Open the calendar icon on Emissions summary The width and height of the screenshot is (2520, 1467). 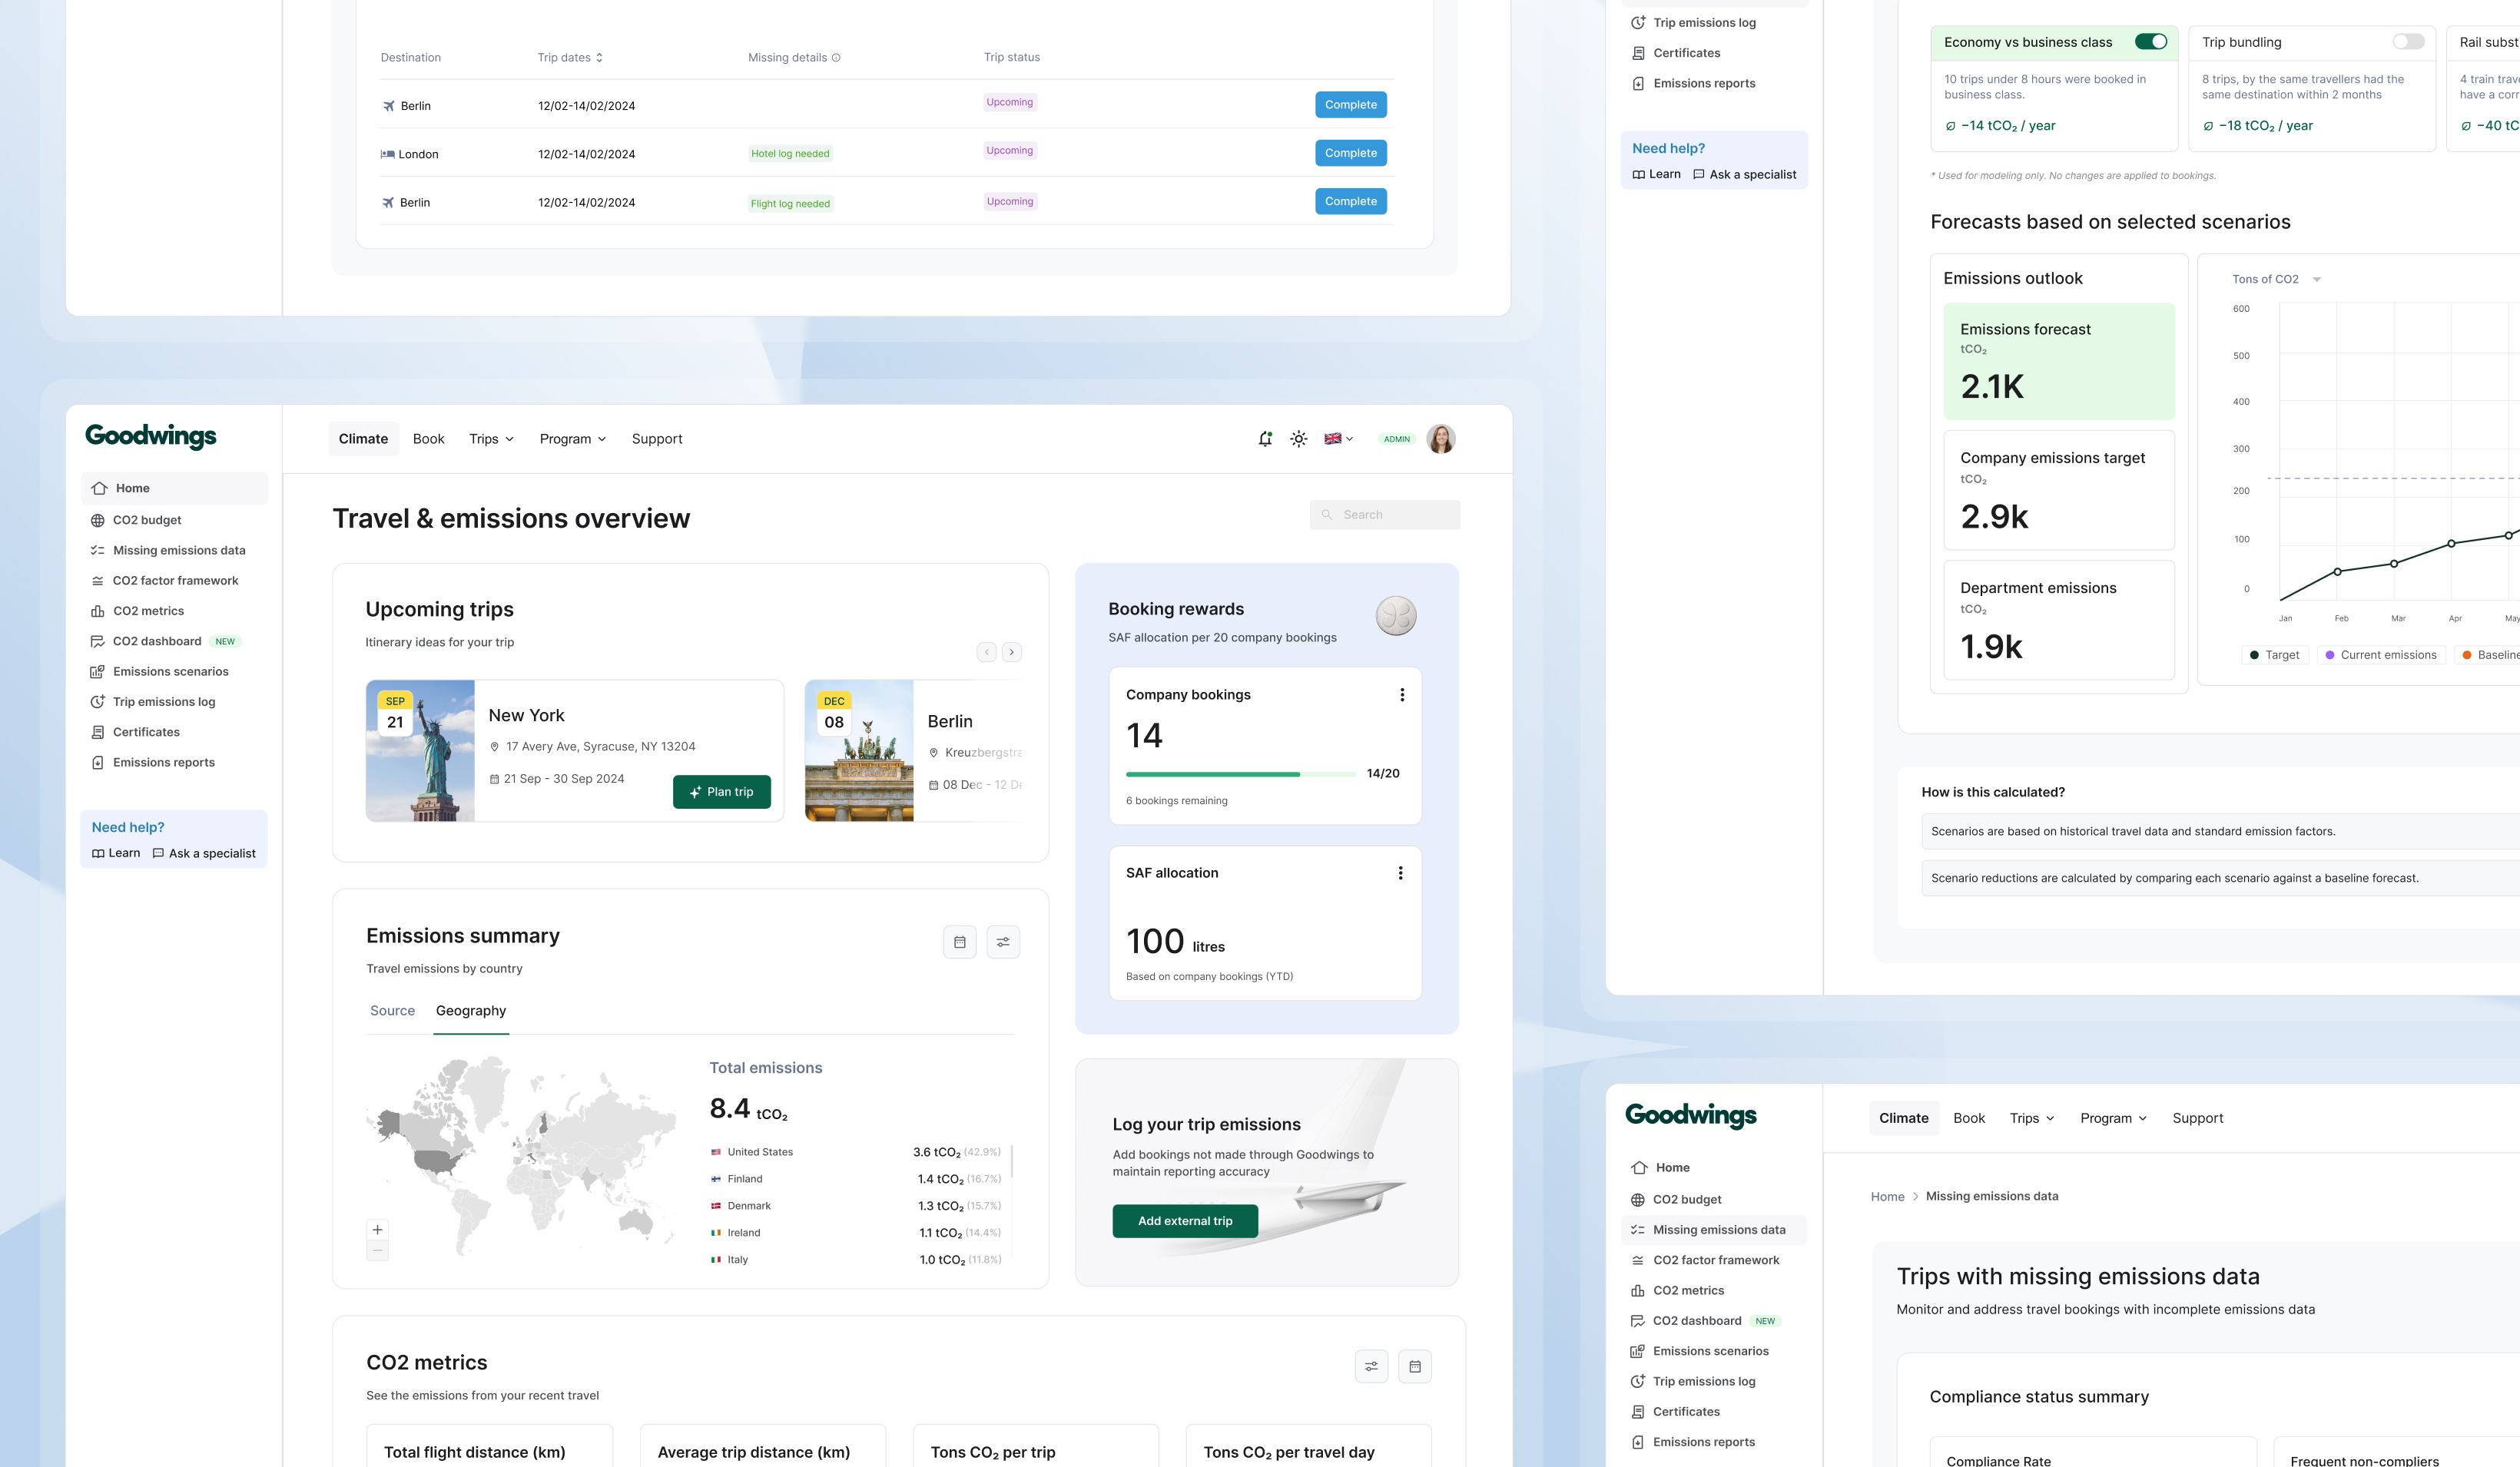click(959, 941)
